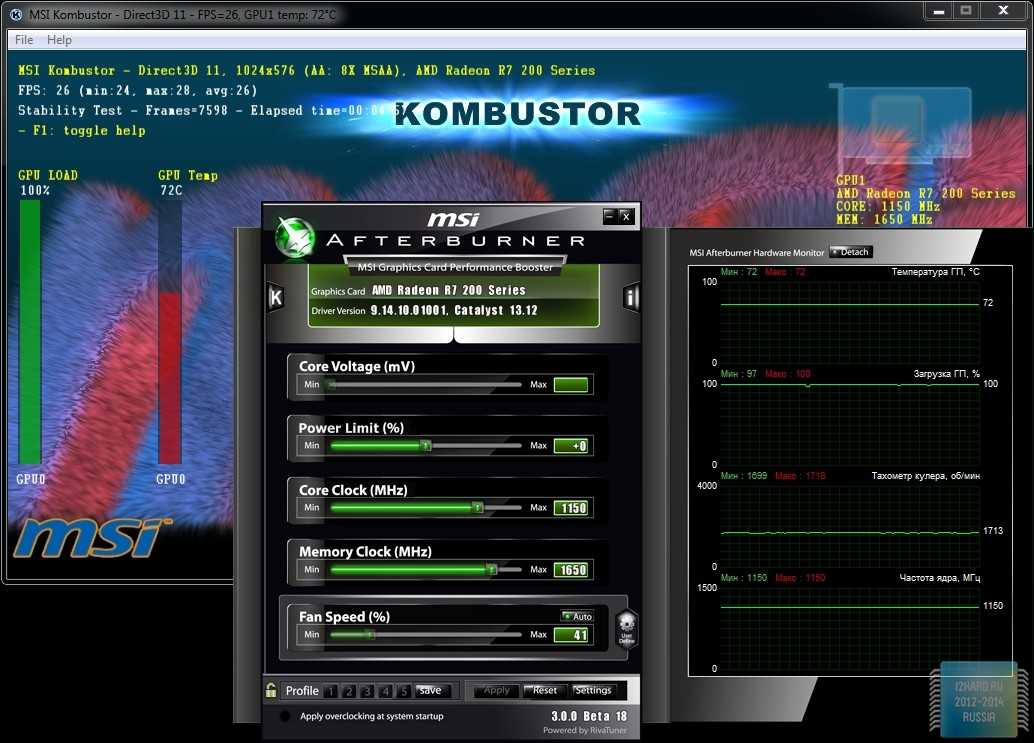
Task: Toggle the profile lock padlock icon
Action: click(271, 690)
